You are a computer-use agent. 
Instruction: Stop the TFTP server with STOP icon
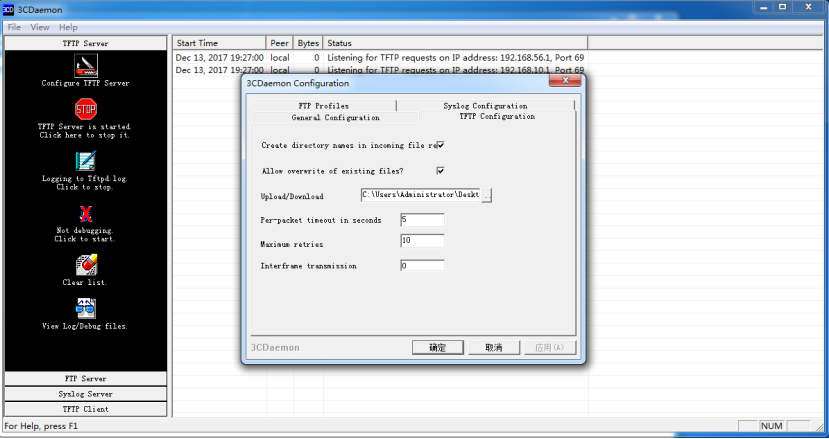pos(86,109)
